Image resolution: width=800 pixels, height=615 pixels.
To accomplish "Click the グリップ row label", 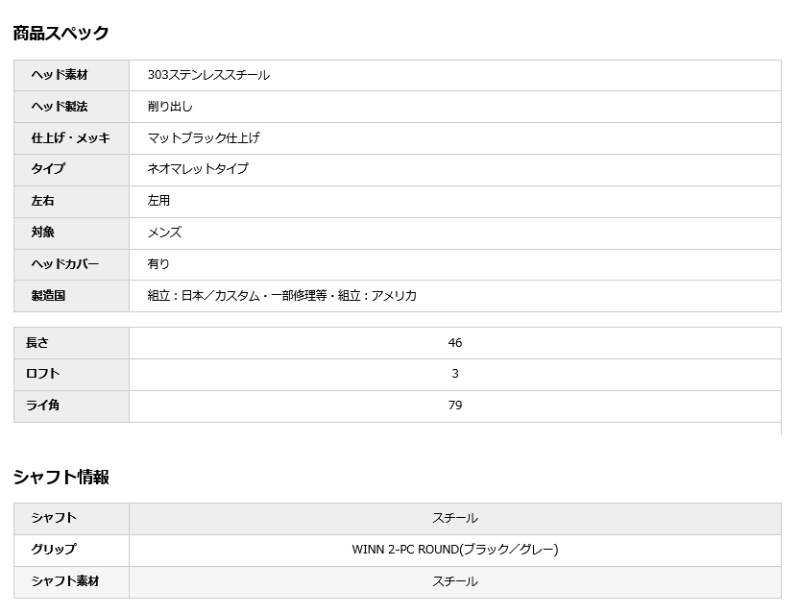I will coord(54,550).
